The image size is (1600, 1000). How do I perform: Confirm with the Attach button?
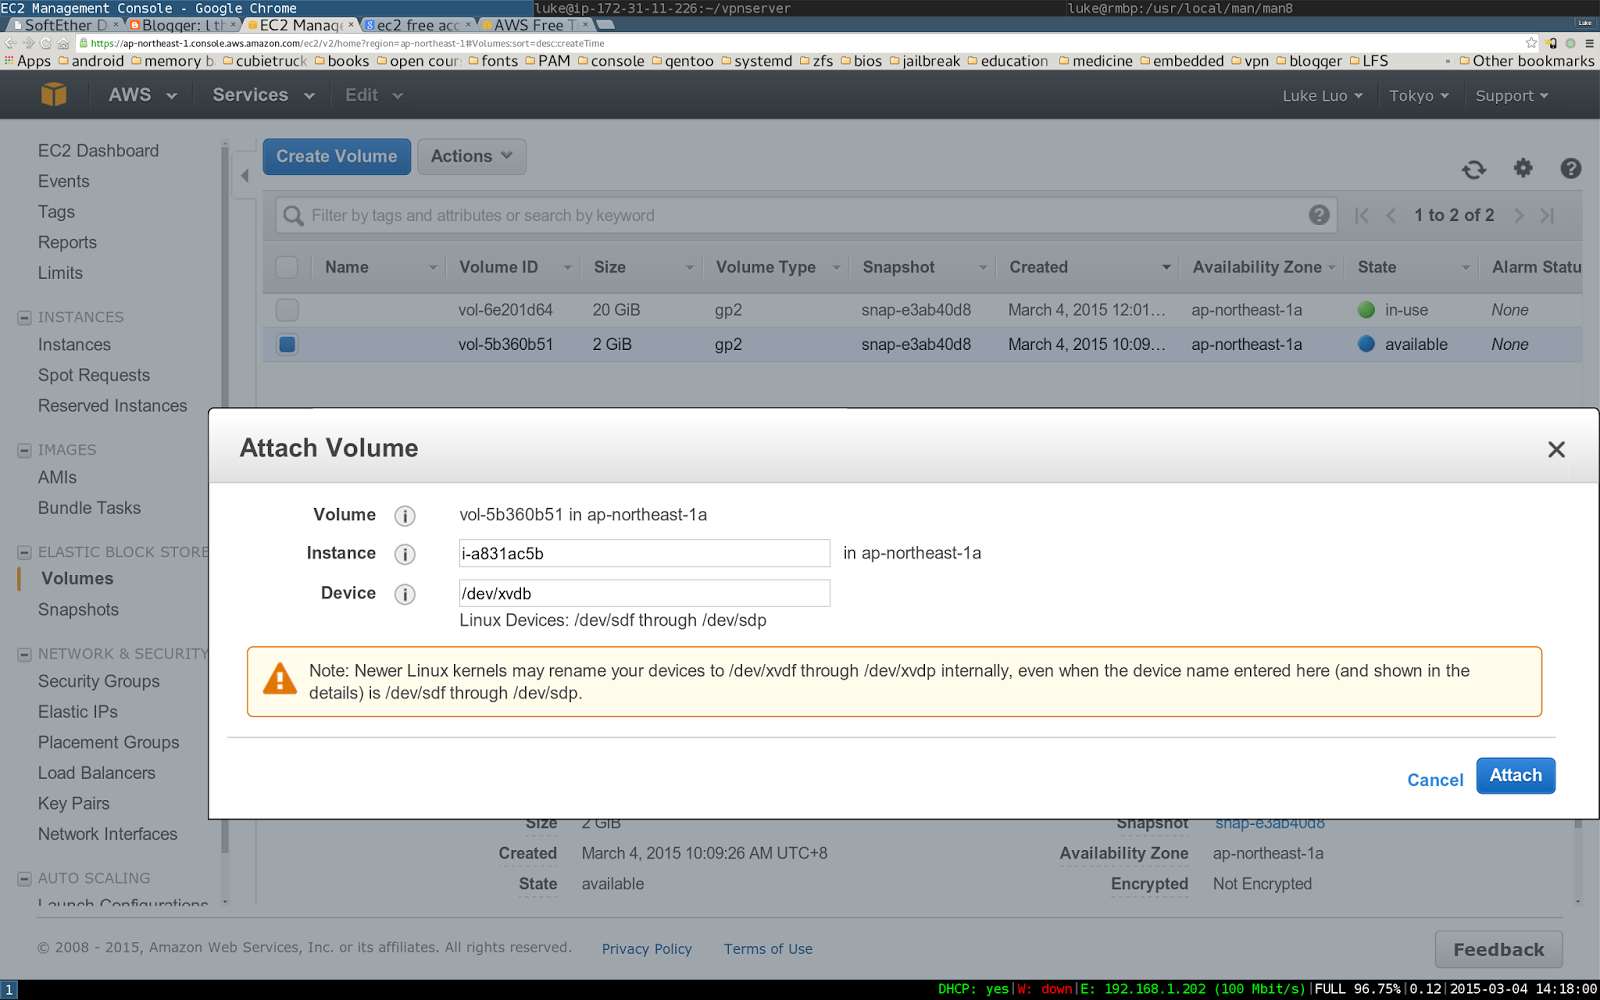(x=1516, y=776)
